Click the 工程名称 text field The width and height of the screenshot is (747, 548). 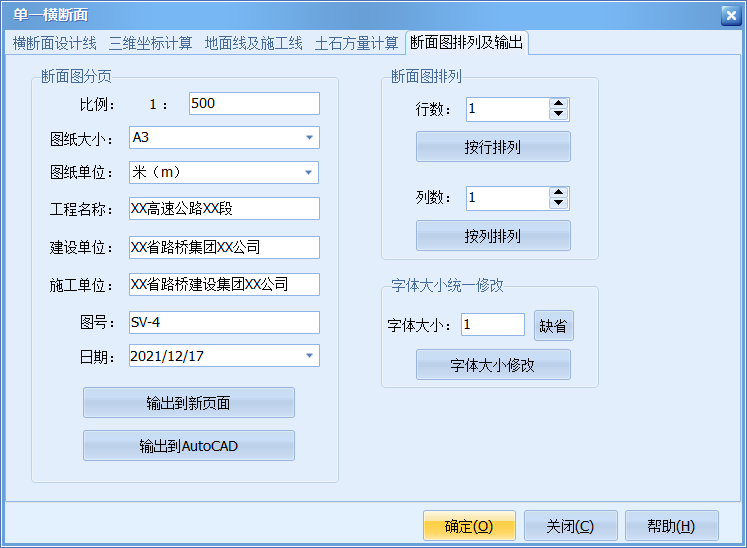click(x=224, y=208)
